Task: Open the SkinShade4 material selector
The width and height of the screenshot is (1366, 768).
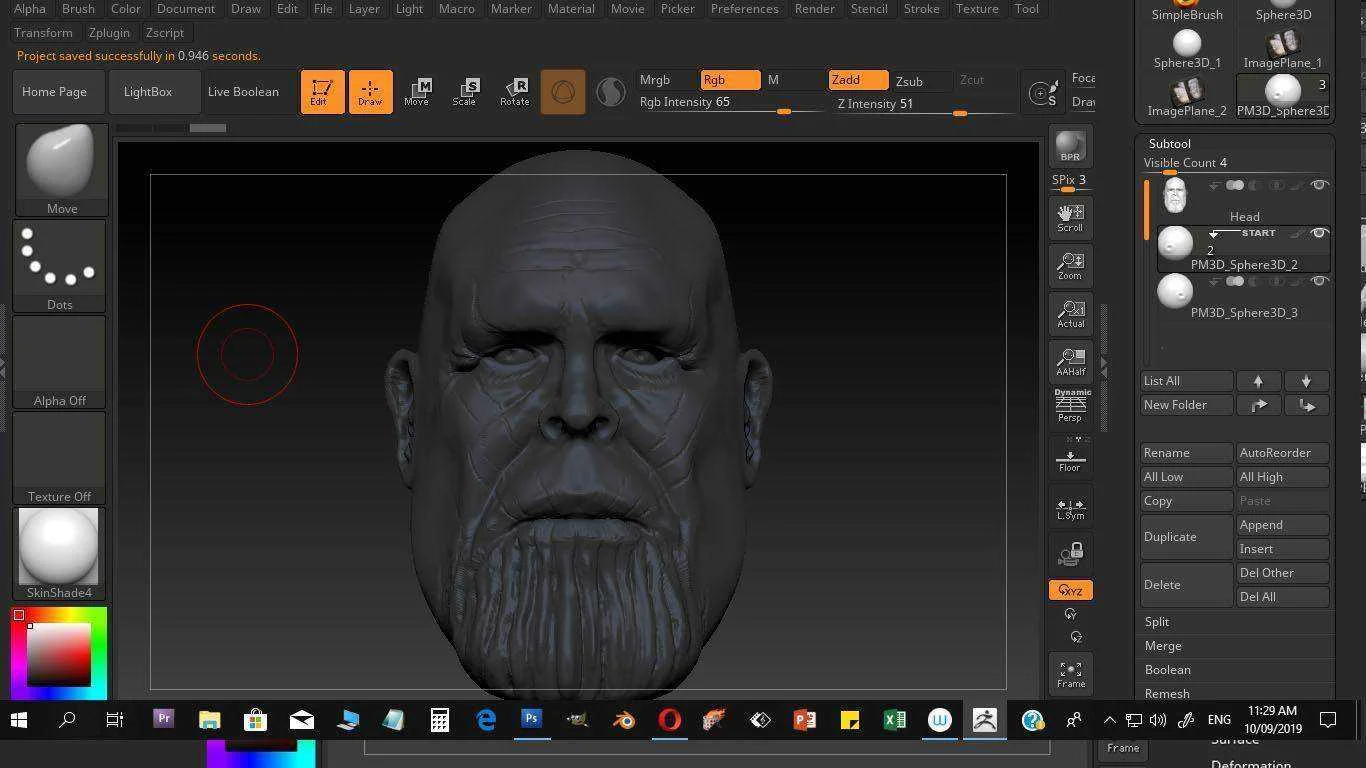Action: (60, 553)
